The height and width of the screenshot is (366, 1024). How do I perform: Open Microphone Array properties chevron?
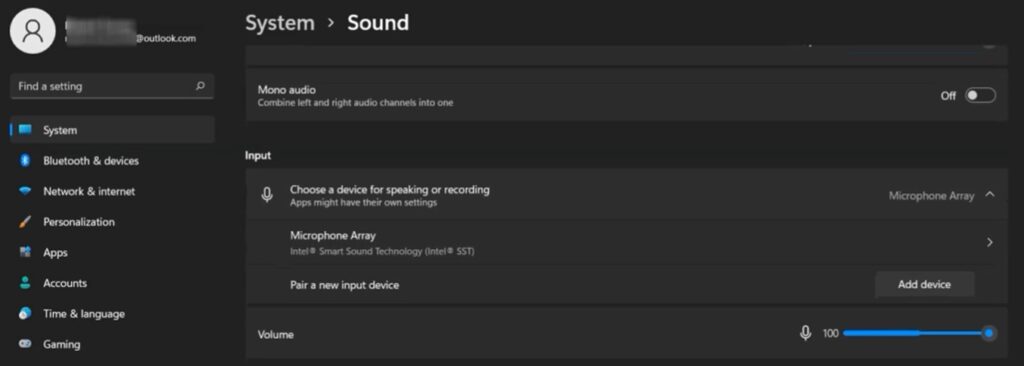point(990,242)
